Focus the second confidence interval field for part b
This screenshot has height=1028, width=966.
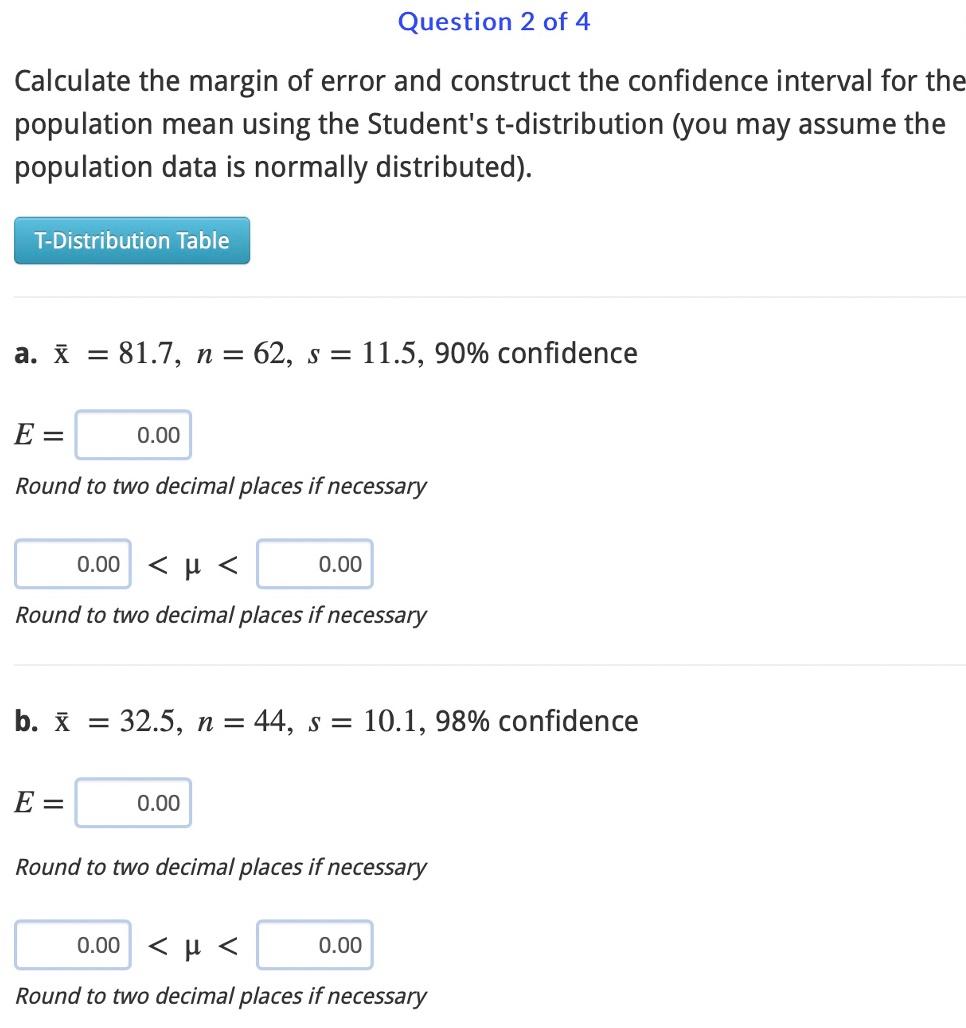[315, 944]
